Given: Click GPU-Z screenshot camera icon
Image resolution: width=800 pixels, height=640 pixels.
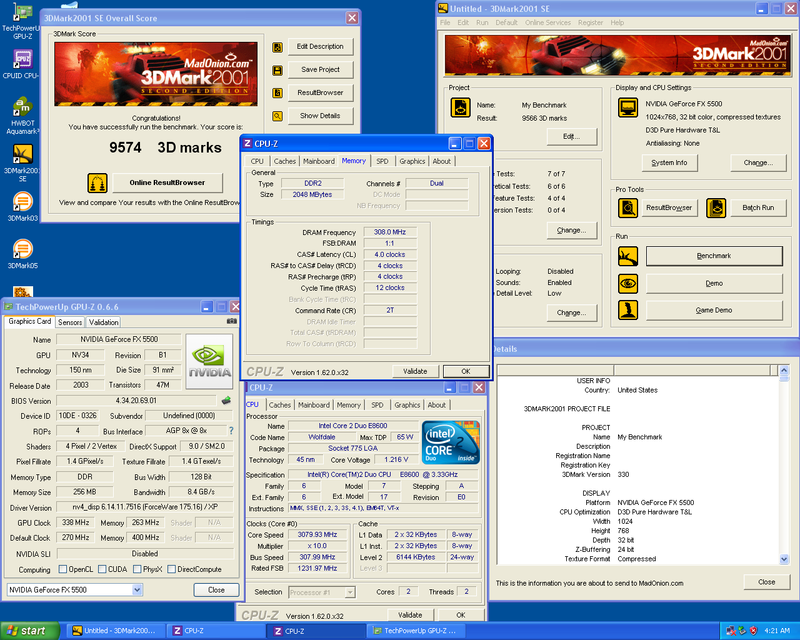Looking at the screenshot, I should click(x=232, y=322).
